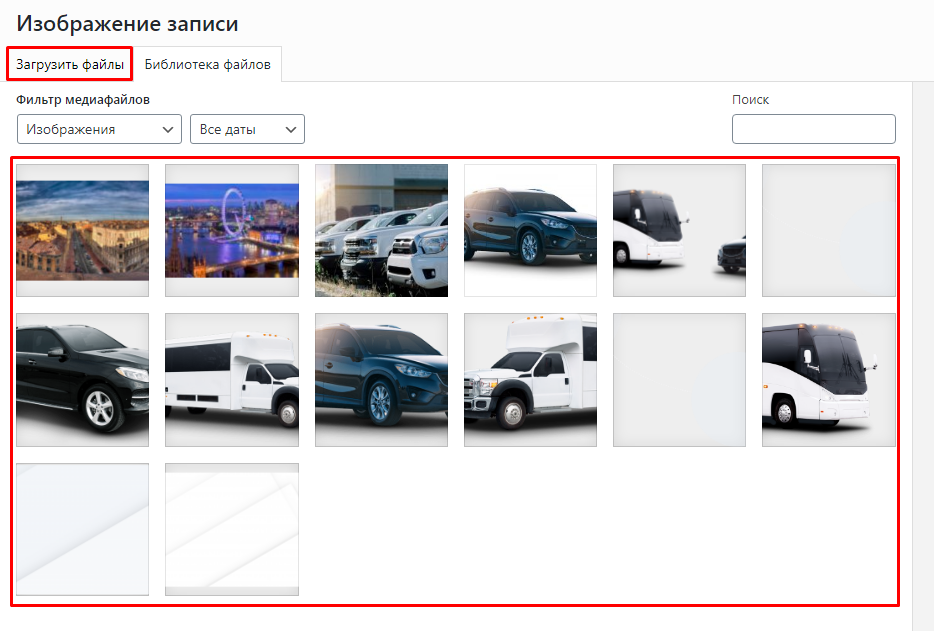Pick the photo of parked pickup trucks
The height and width of the screenshot is (631, 934).
(381, 231)
